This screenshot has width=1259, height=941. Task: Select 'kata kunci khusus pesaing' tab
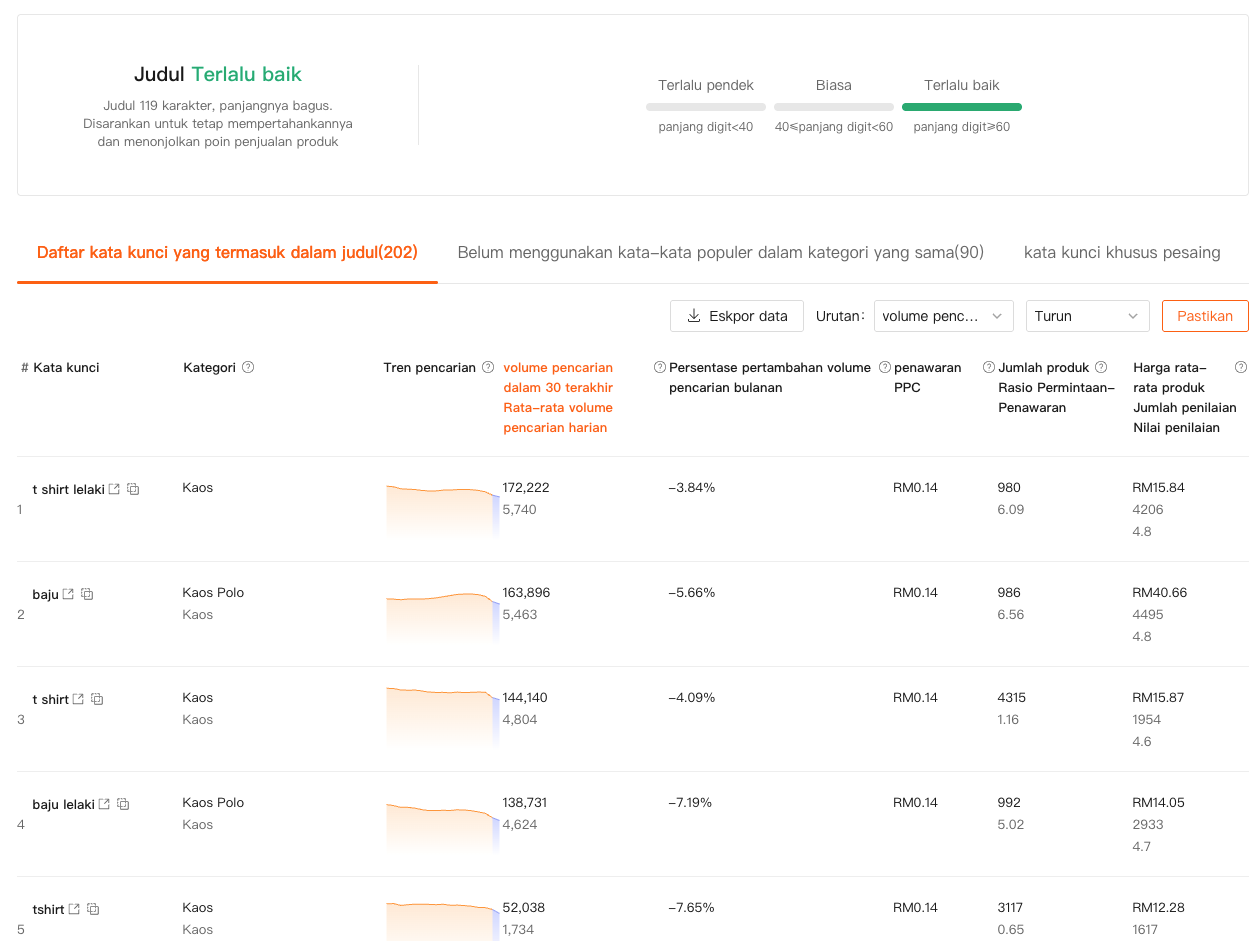(x=1121, y=253)
